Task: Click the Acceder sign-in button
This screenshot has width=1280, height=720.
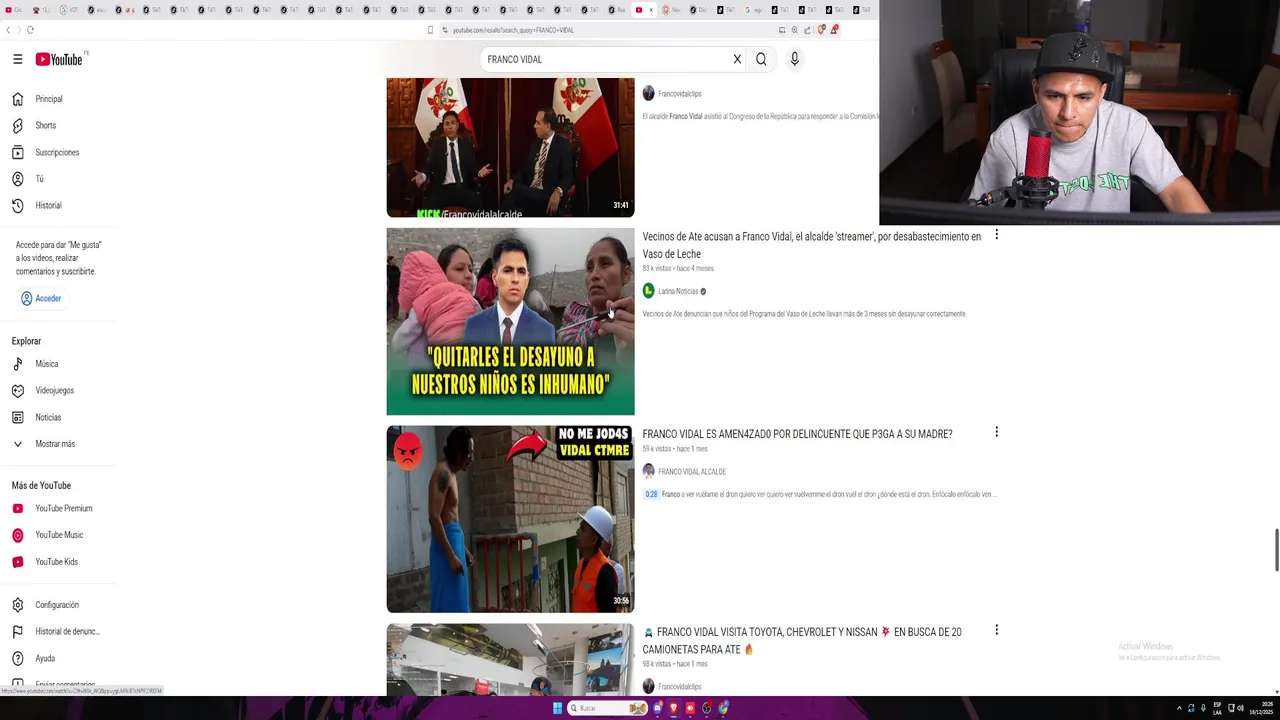Action: point(41,298)
